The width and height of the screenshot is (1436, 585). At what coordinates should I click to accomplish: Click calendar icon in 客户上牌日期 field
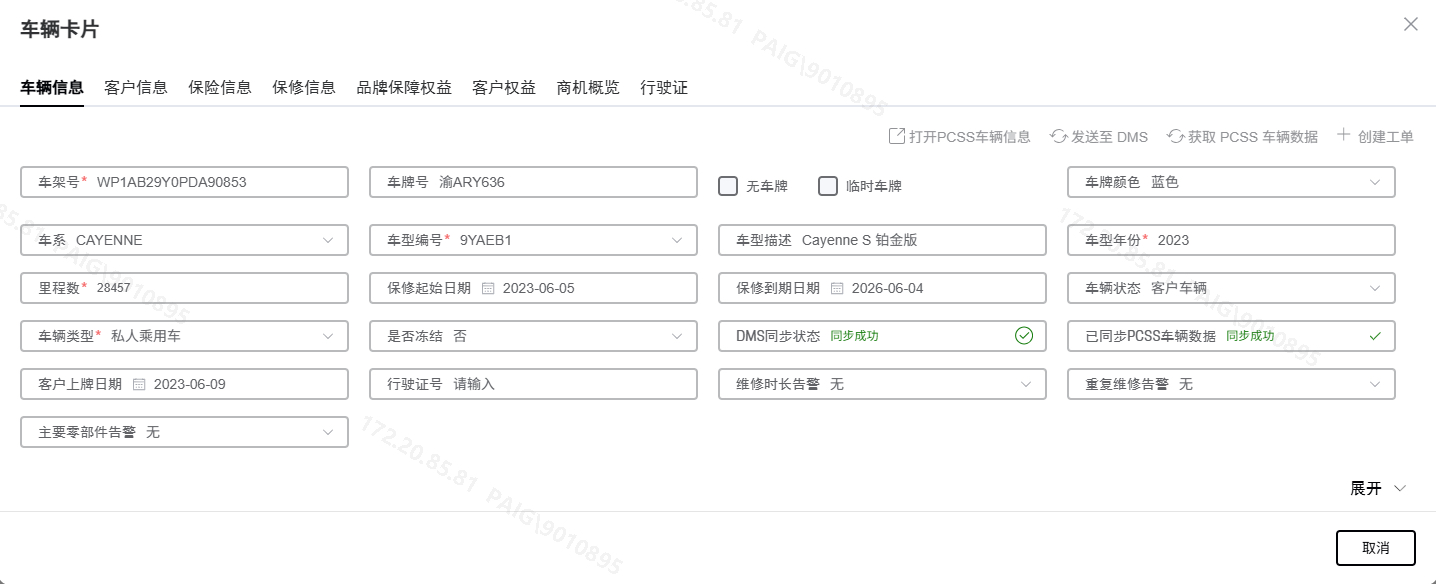[x=140, y=384]
